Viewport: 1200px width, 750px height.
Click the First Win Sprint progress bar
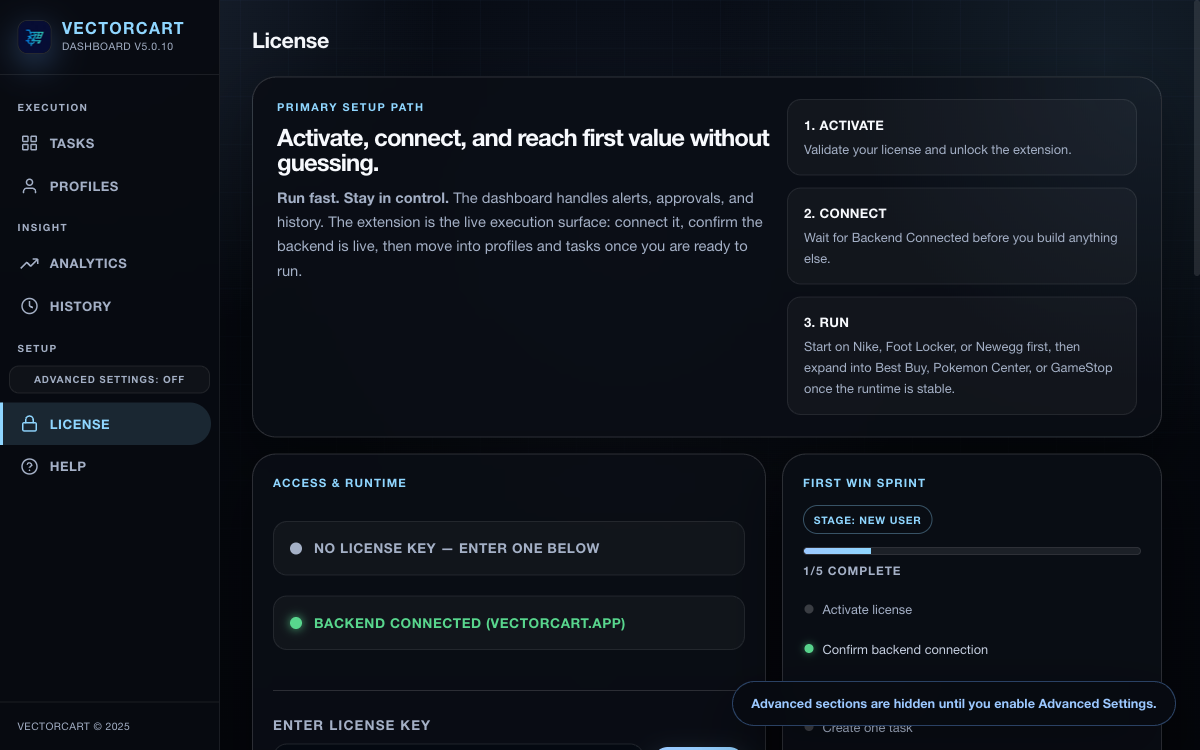pyautogui.click(x=971, y=550)
